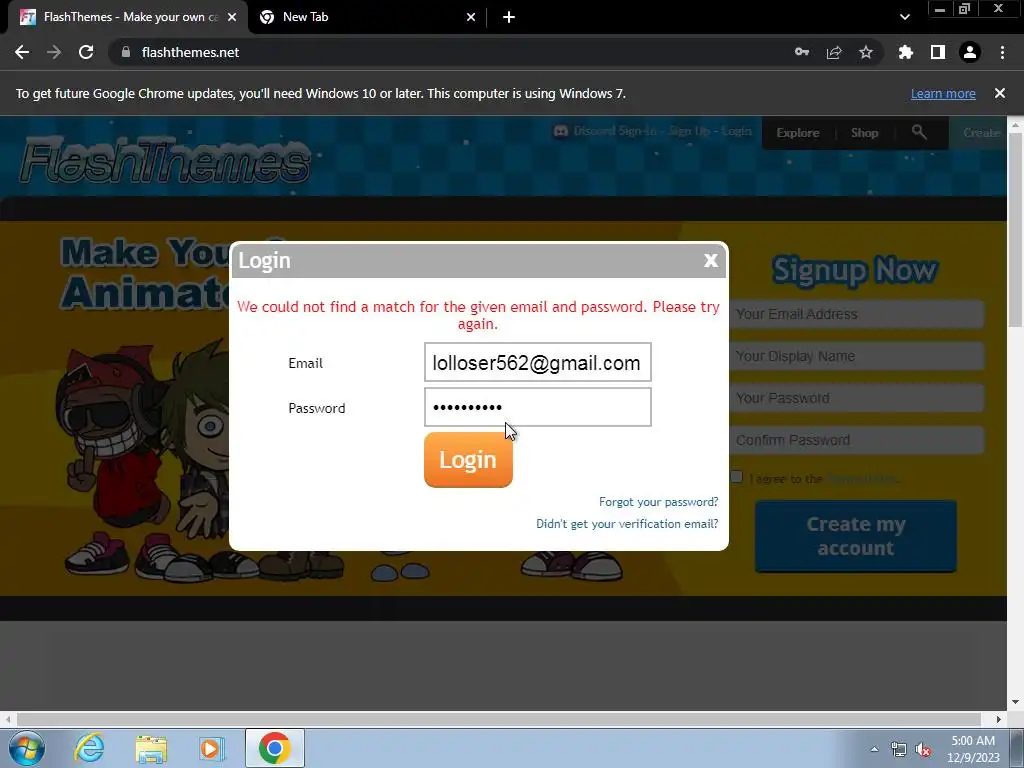Check the I agree to the terms checkbox
This screenshot has width=1024, height=768.
click(x=737, y=477)
